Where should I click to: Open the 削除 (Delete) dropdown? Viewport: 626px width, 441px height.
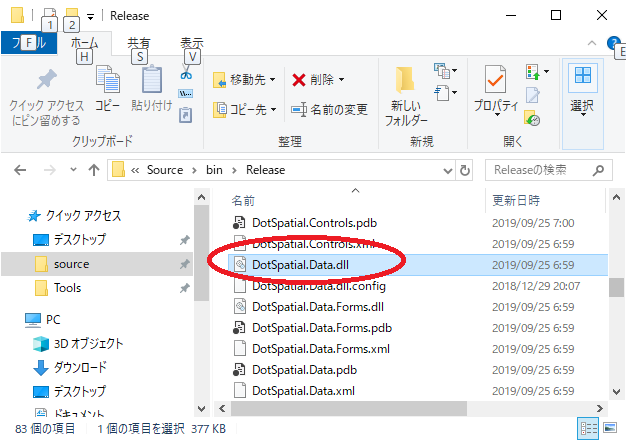click(x=318, y=80)
